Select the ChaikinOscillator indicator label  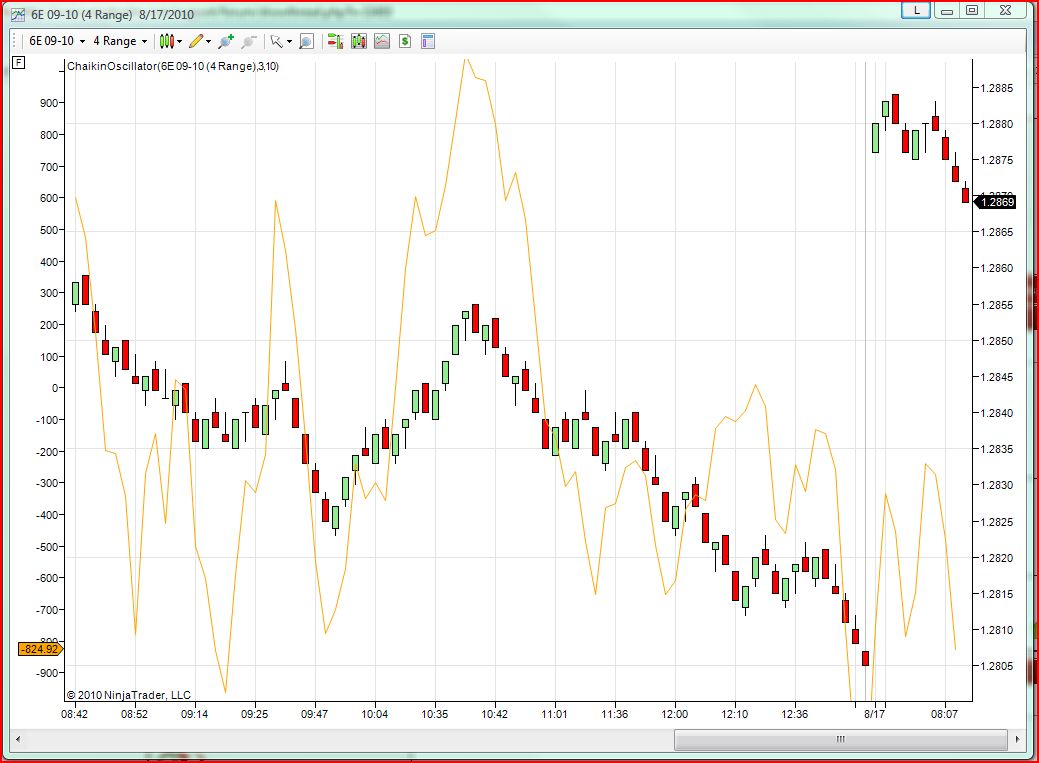[x=173, y=66]
